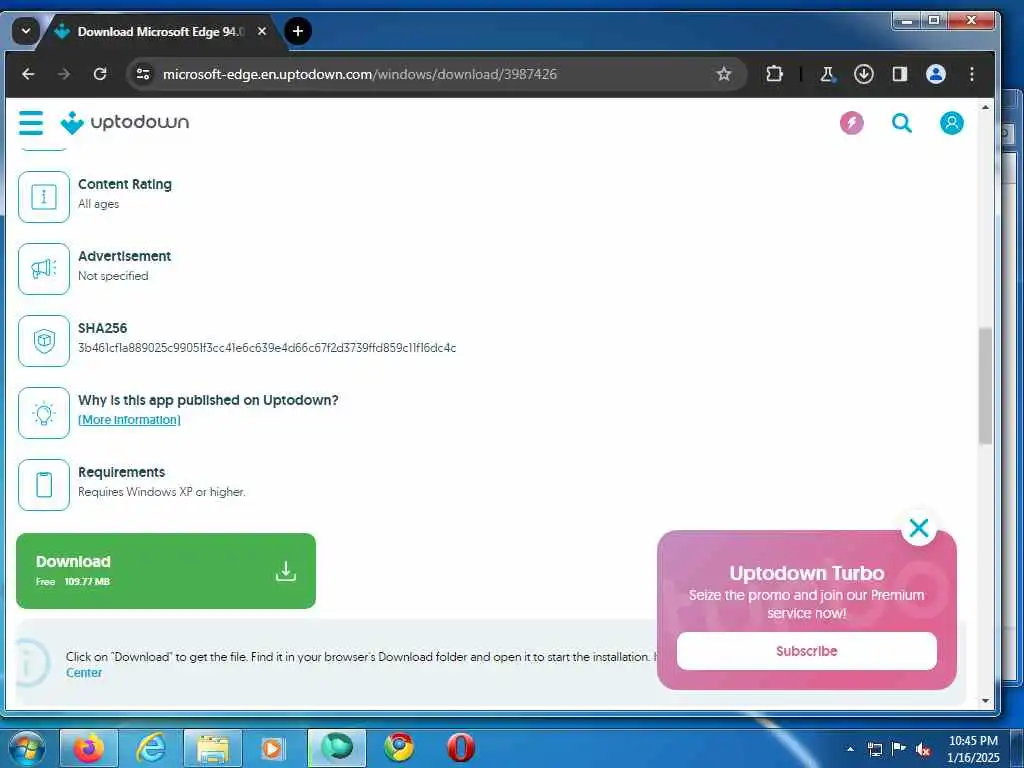Click the Content Rating info icon
Screen dimensions: 1024x768
44,197
